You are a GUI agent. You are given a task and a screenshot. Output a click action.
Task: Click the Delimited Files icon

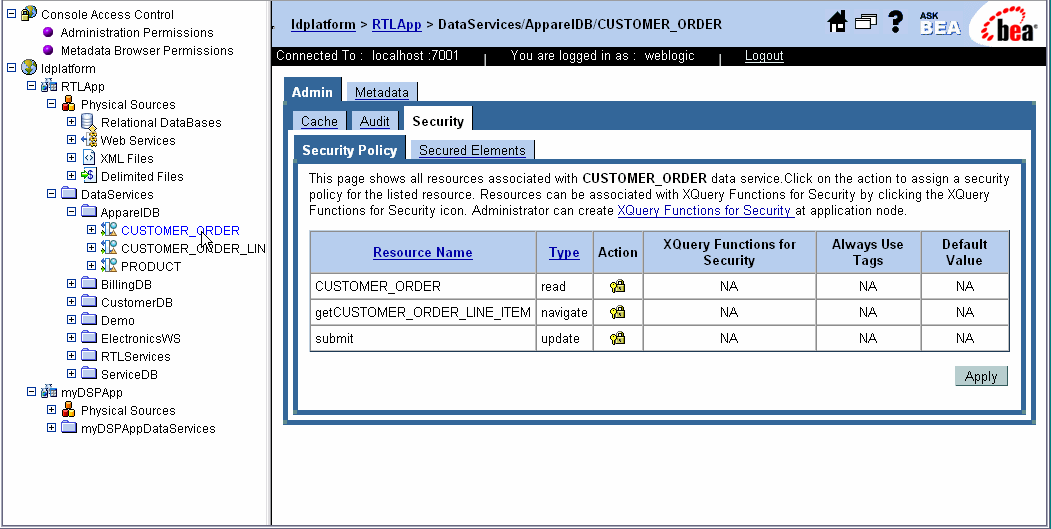coord(88,176)
